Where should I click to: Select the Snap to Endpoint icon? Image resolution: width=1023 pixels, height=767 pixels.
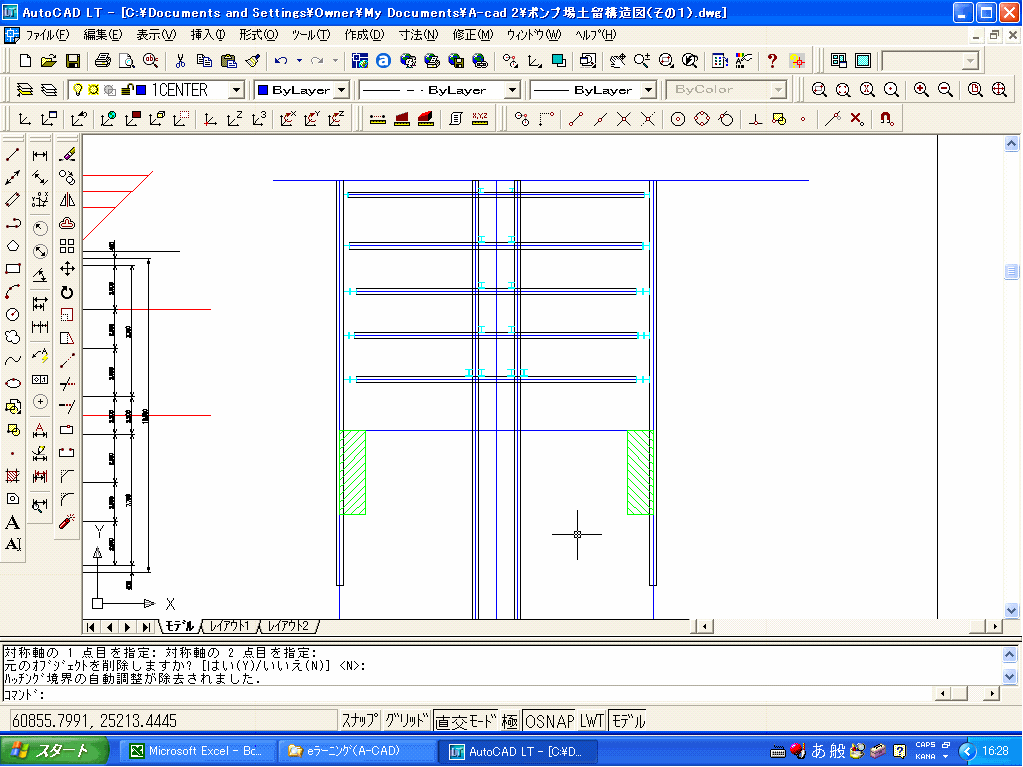coord(575,119)
